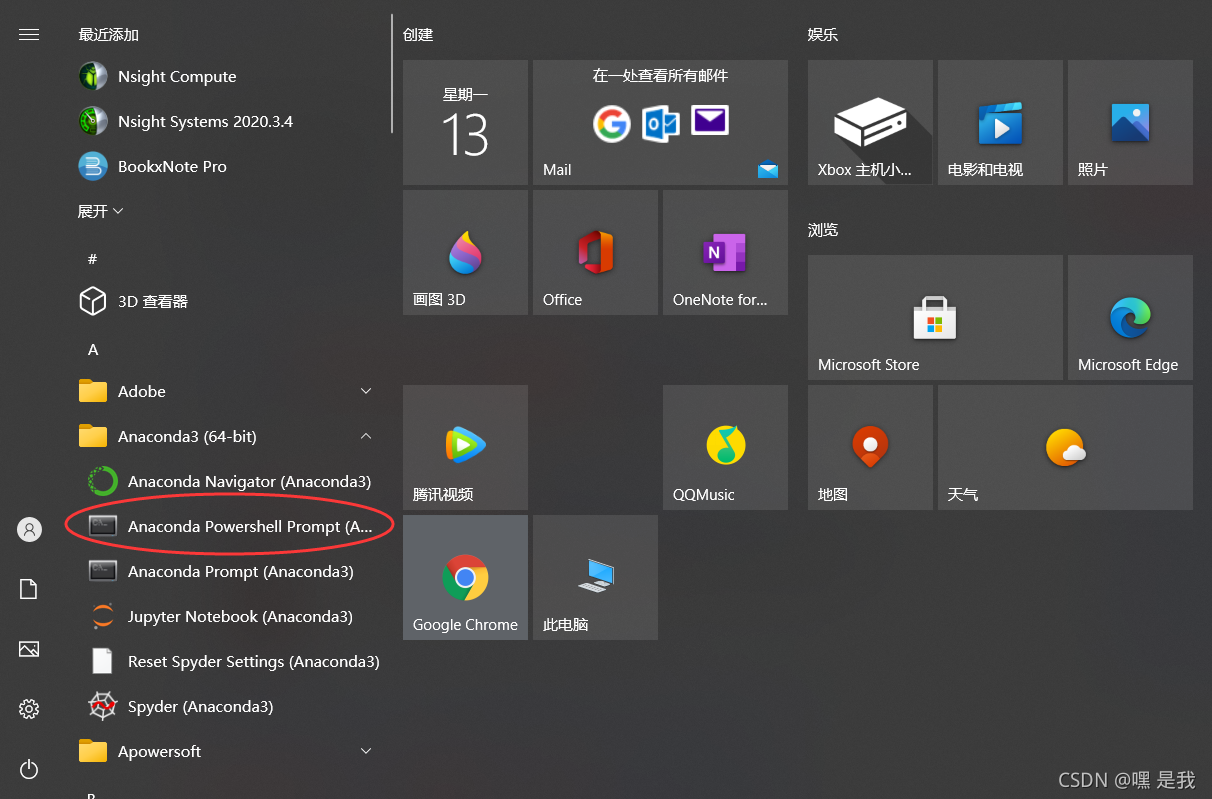Click the A letter group header
The height and width of the screenshot is (799, 1212).
(93, 349)
